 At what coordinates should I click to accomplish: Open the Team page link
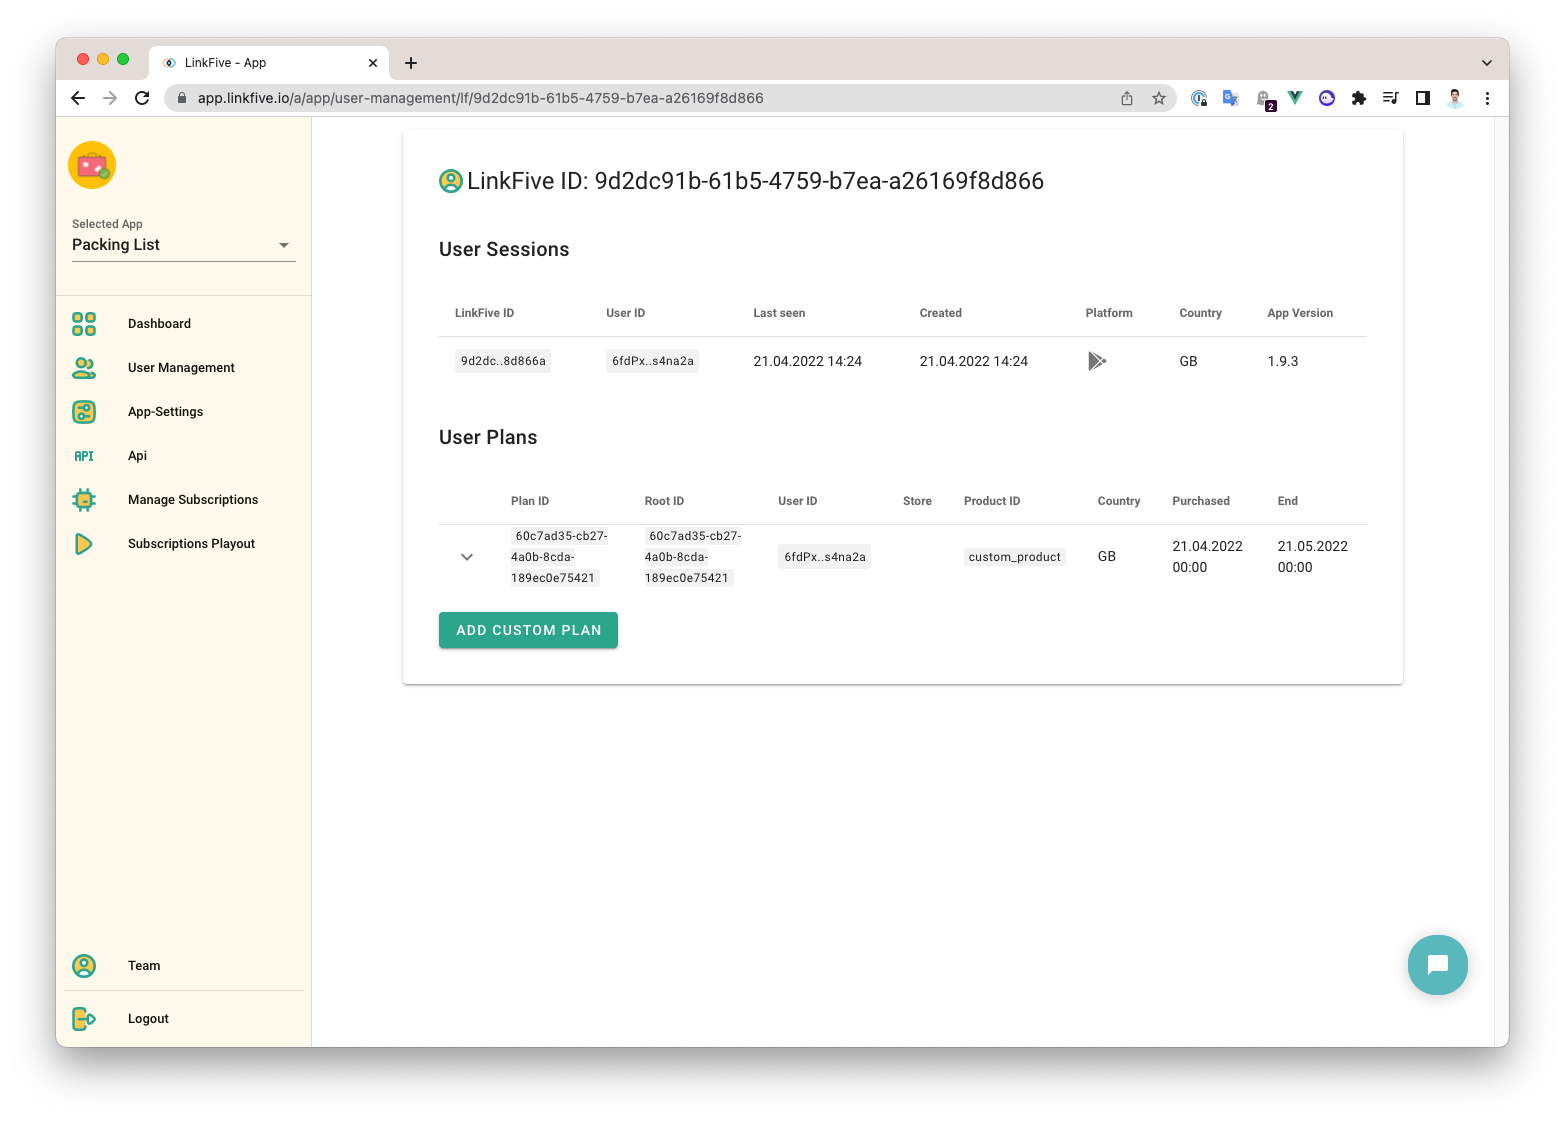coord(144,966)
